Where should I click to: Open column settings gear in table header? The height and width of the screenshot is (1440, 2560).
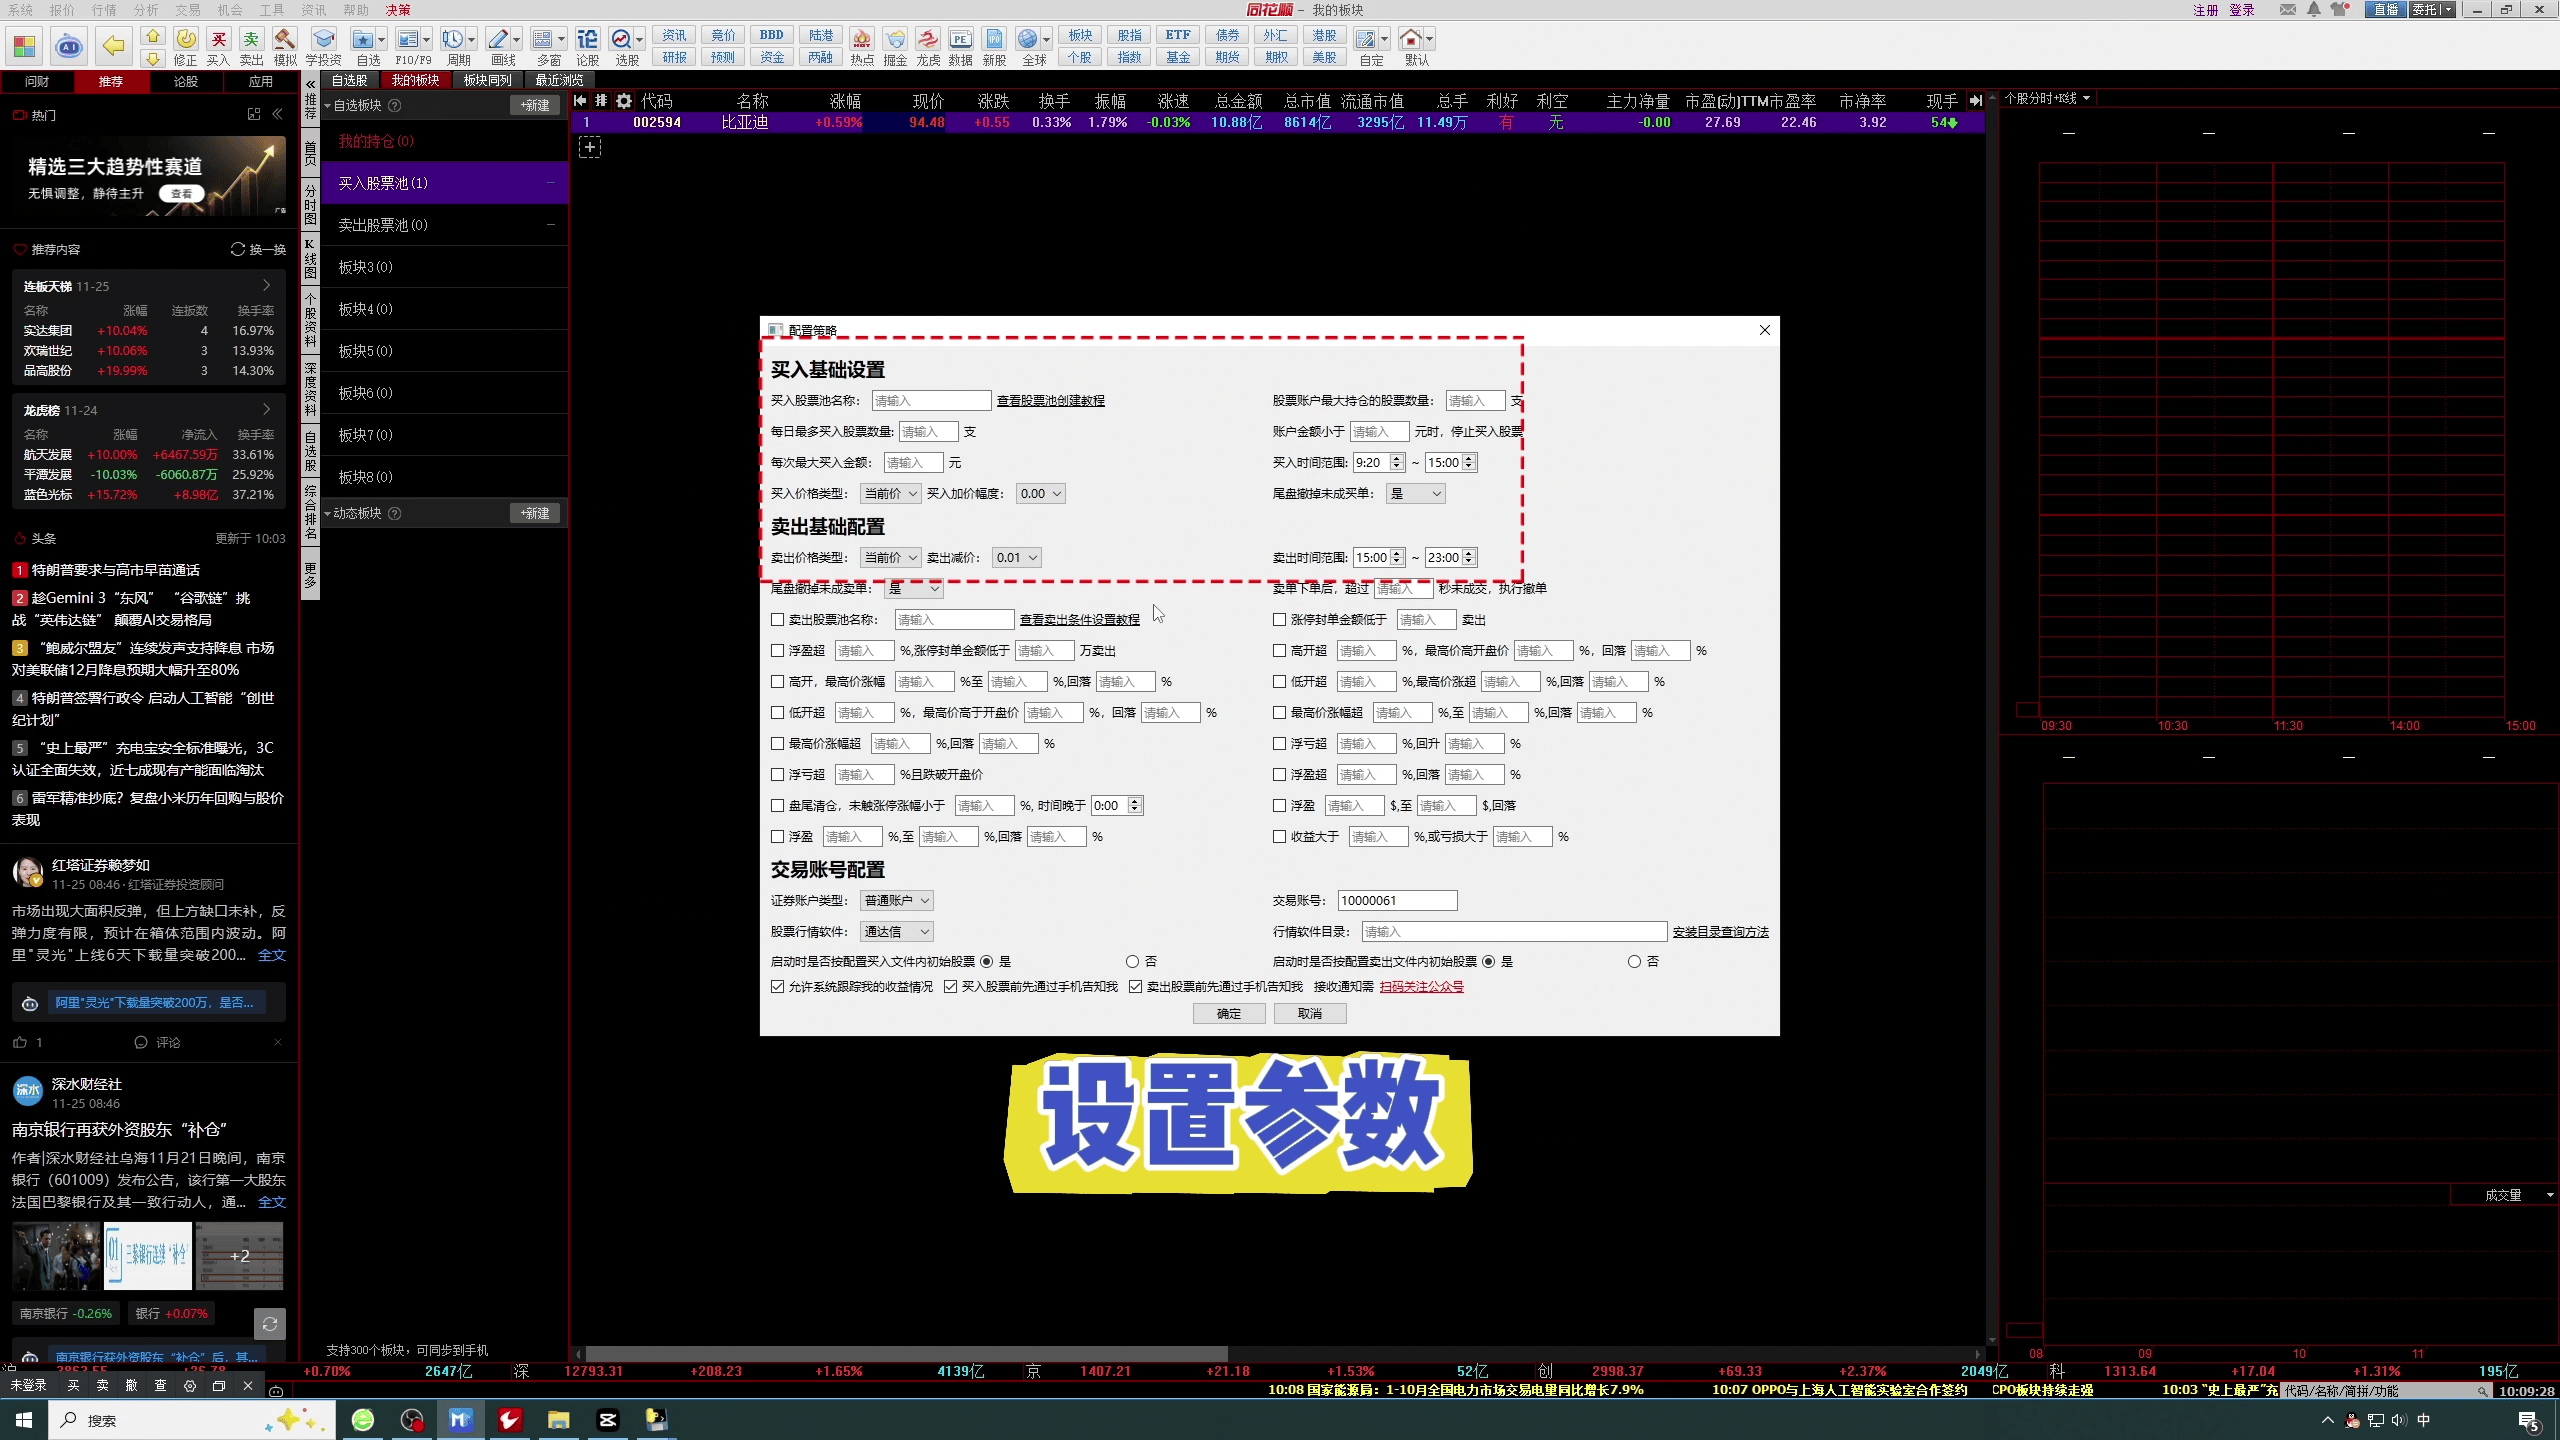coord(624,101)
